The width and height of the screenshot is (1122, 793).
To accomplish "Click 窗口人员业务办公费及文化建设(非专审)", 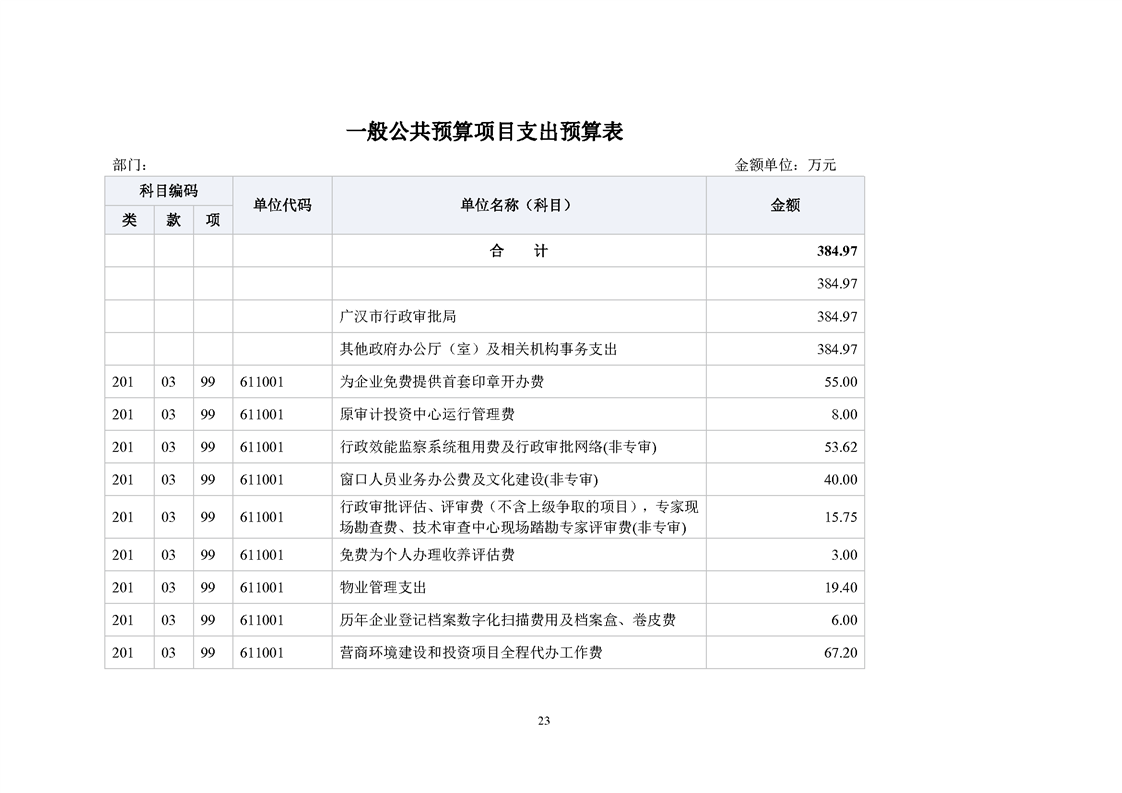I will pos(469,480).
